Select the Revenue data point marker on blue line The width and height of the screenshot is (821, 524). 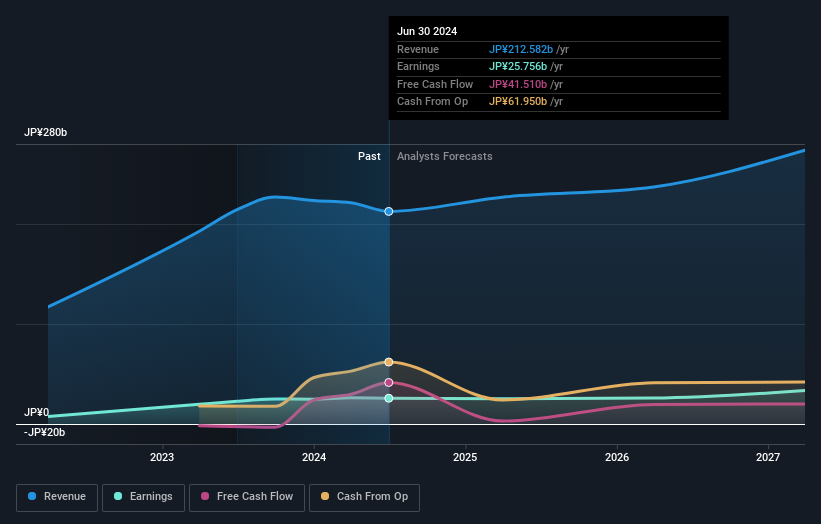tap(389, 211)
